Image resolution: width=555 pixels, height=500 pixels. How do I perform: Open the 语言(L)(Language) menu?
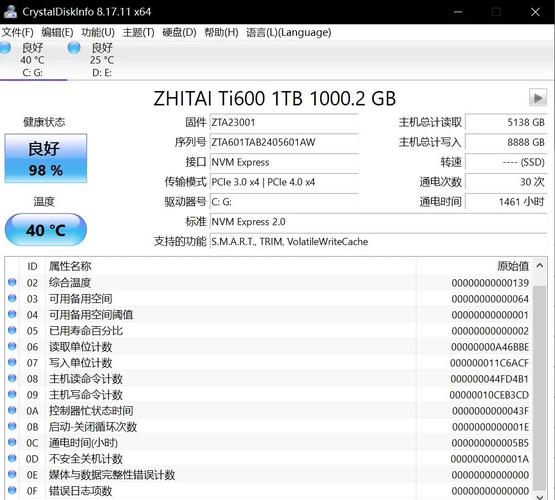point(288,33)
